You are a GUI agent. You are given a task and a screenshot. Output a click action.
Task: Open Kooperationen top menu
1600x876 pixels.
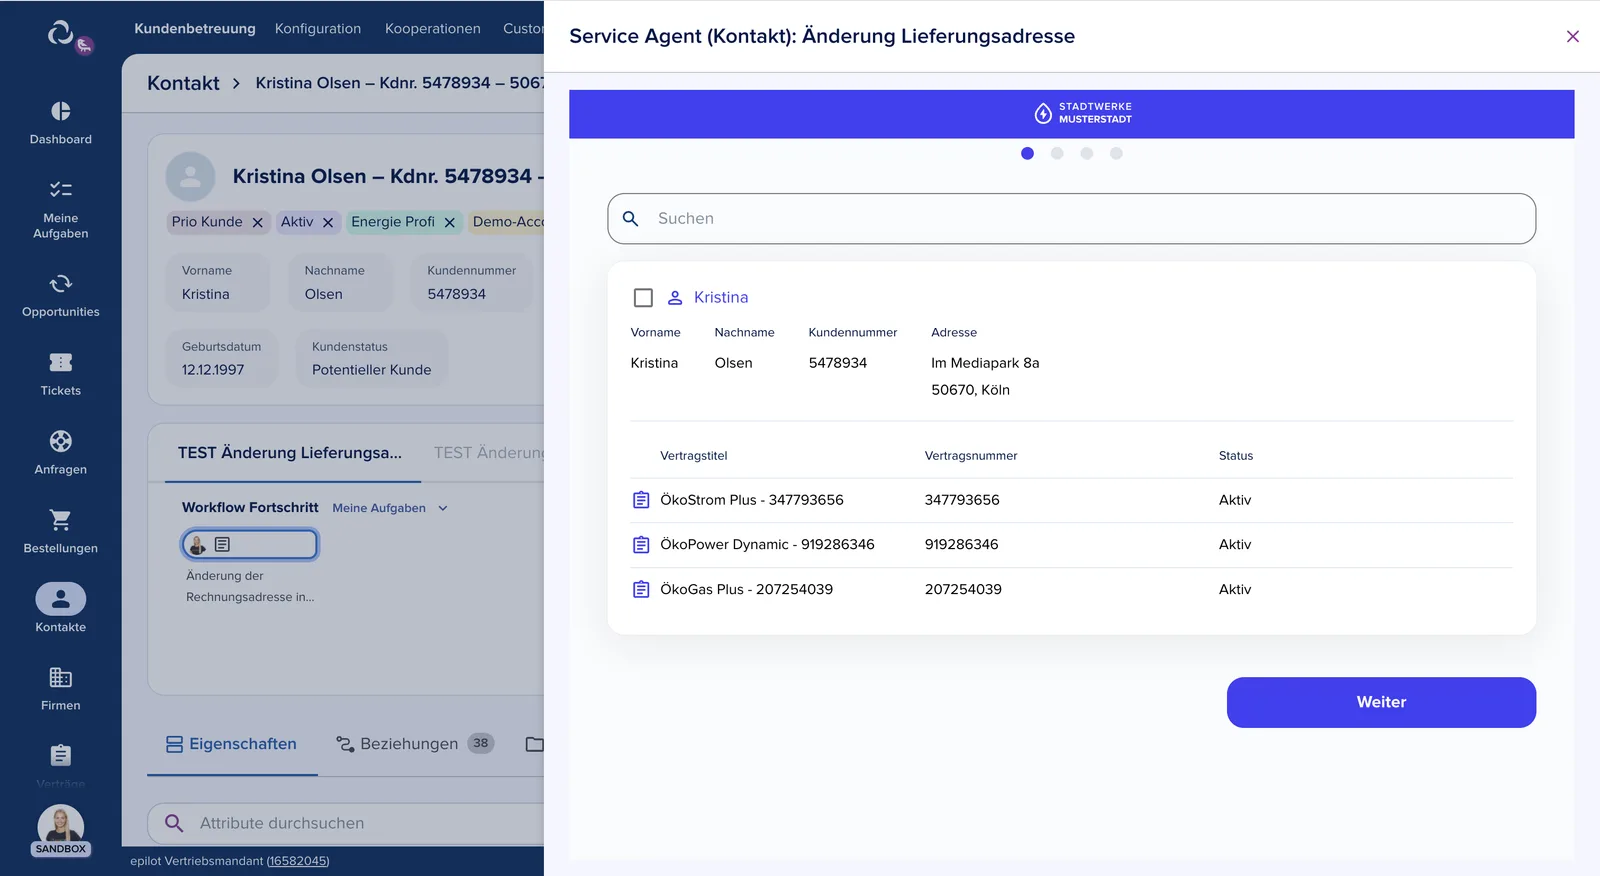click(x=432, y=29)
